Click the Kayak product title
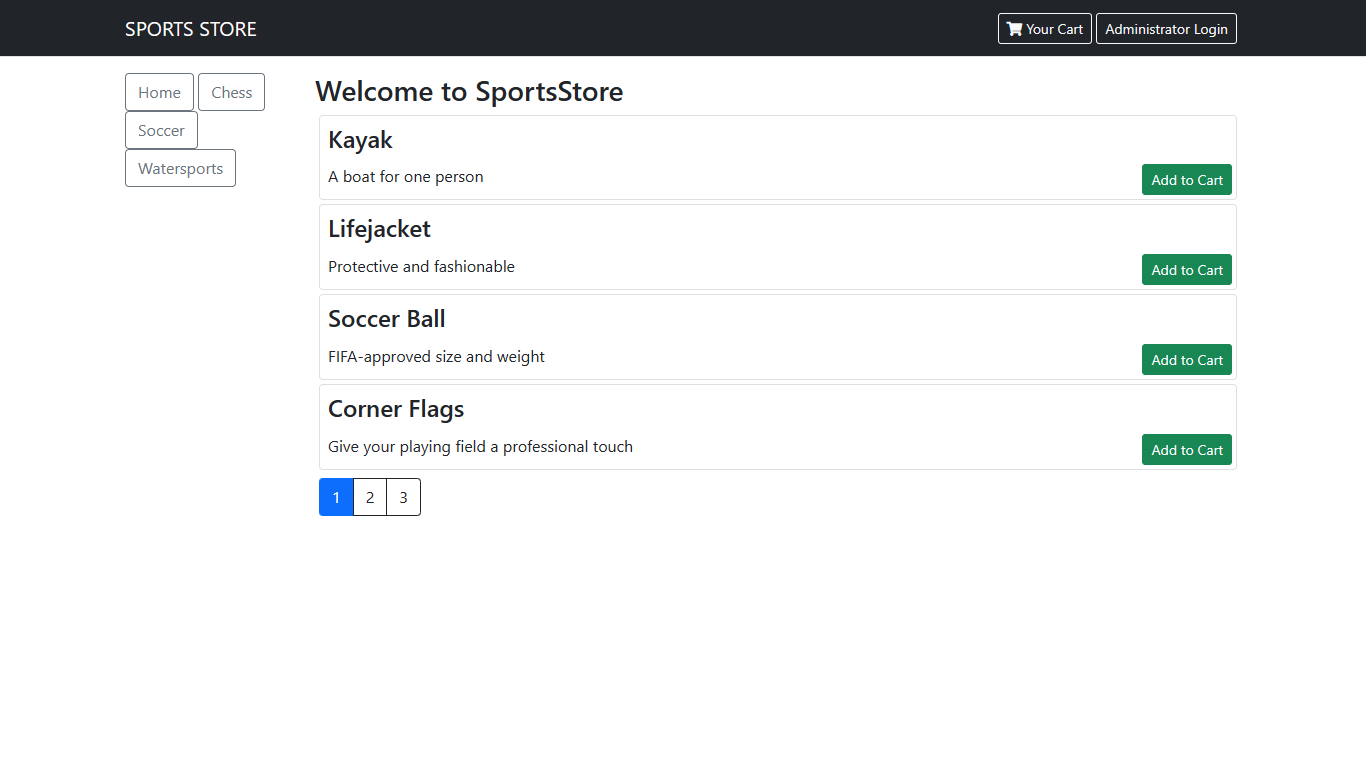This screenshot has width=1366, height=768. tap(360, 140)
